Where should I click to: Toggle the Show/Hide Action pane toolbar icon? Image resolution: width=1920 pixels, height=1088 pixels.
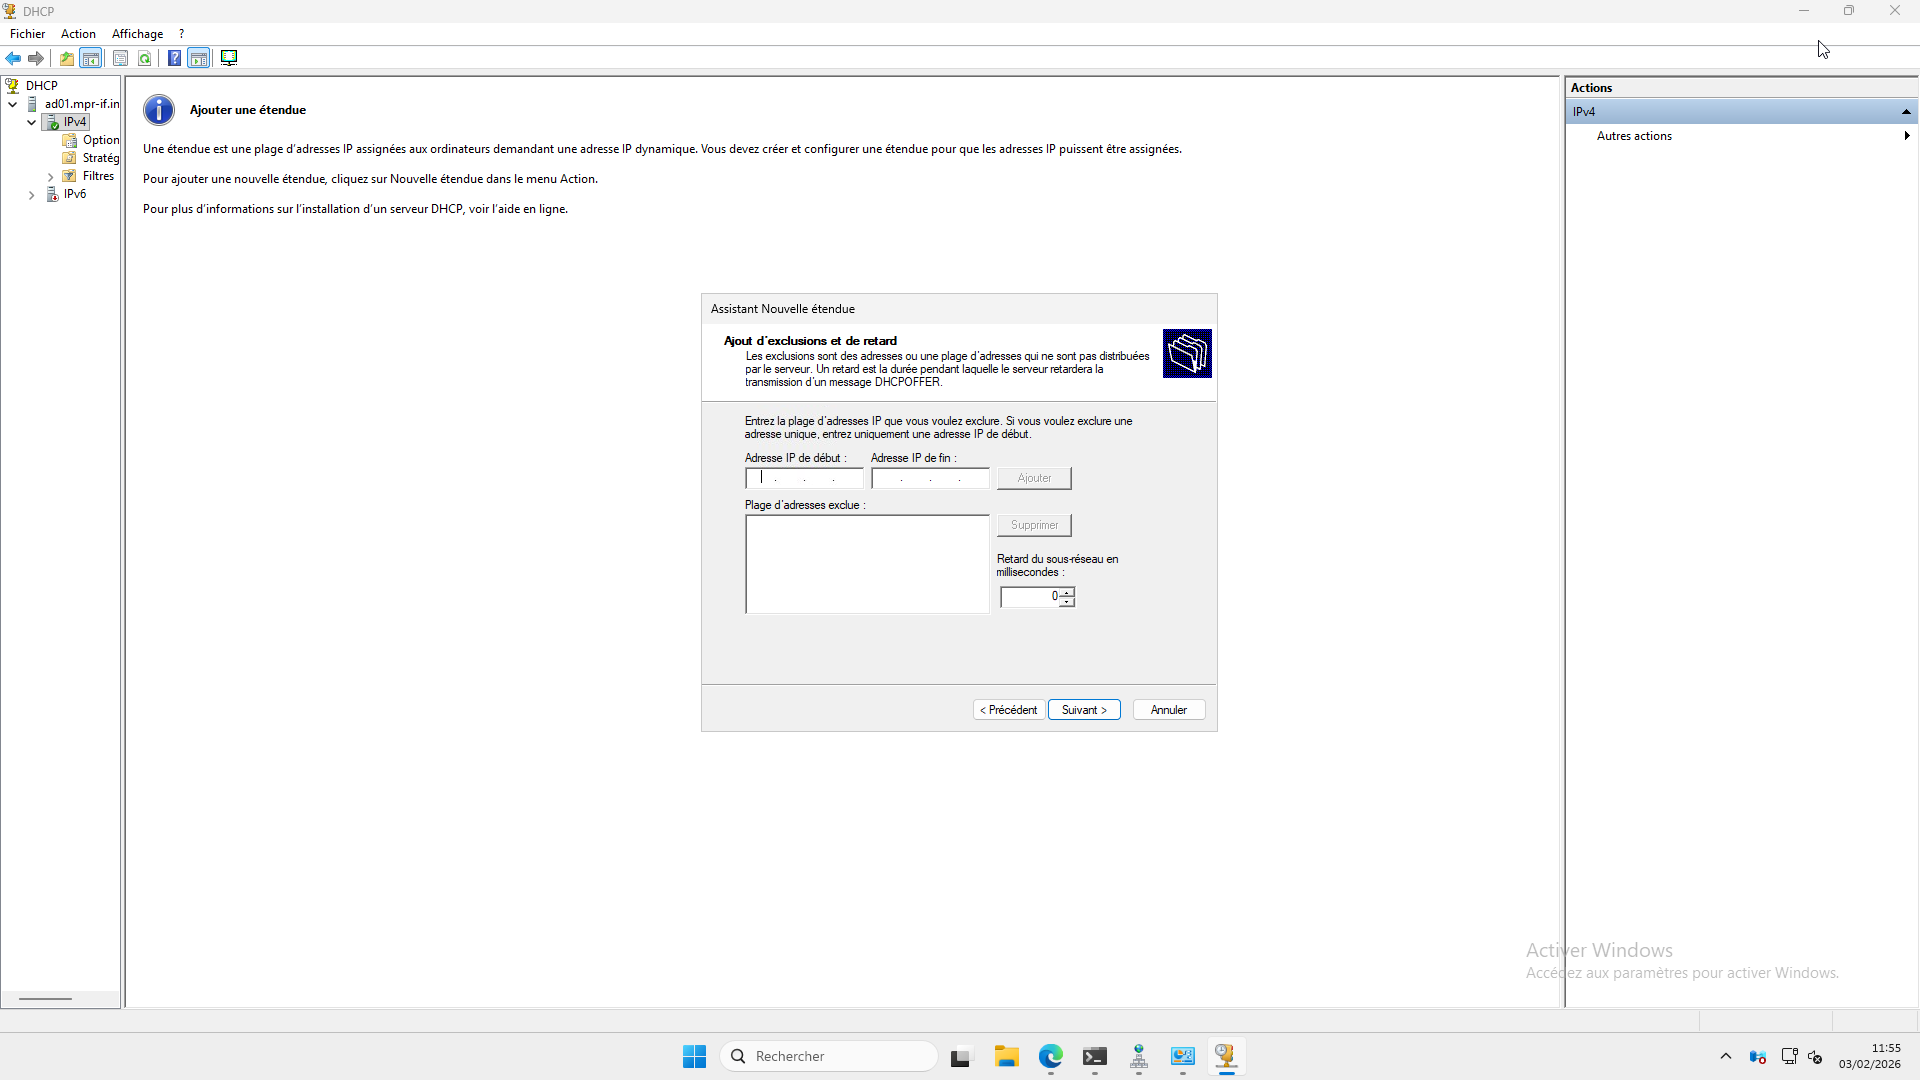point(199,58)
